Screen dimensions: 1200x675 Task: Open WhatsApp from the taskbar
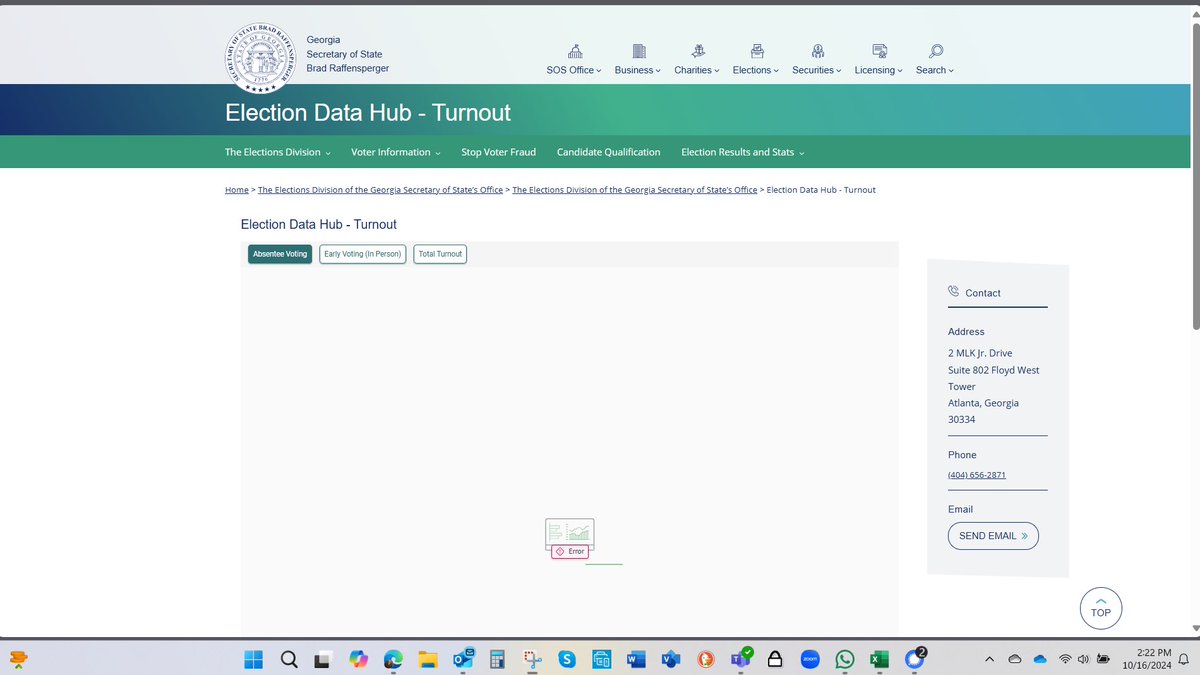pos(844,659)
